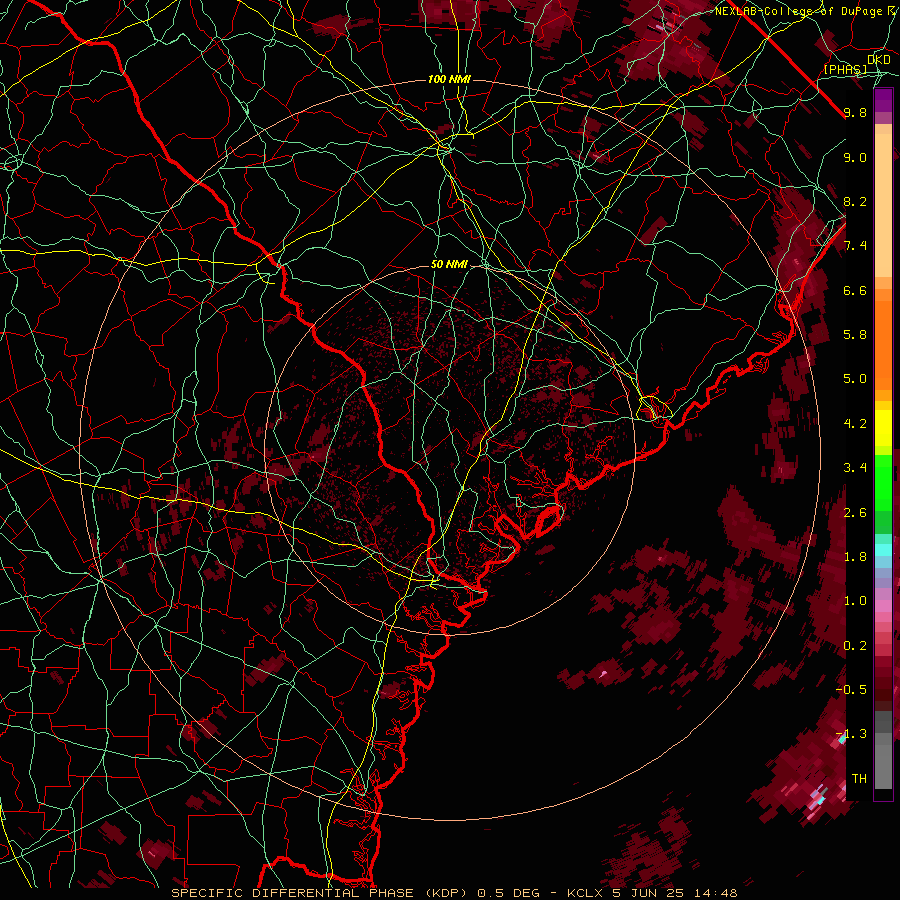The height and width of the screenshot is (900, 900).
Task: Select the cyan color bar segment
Action: pos(883,550)
